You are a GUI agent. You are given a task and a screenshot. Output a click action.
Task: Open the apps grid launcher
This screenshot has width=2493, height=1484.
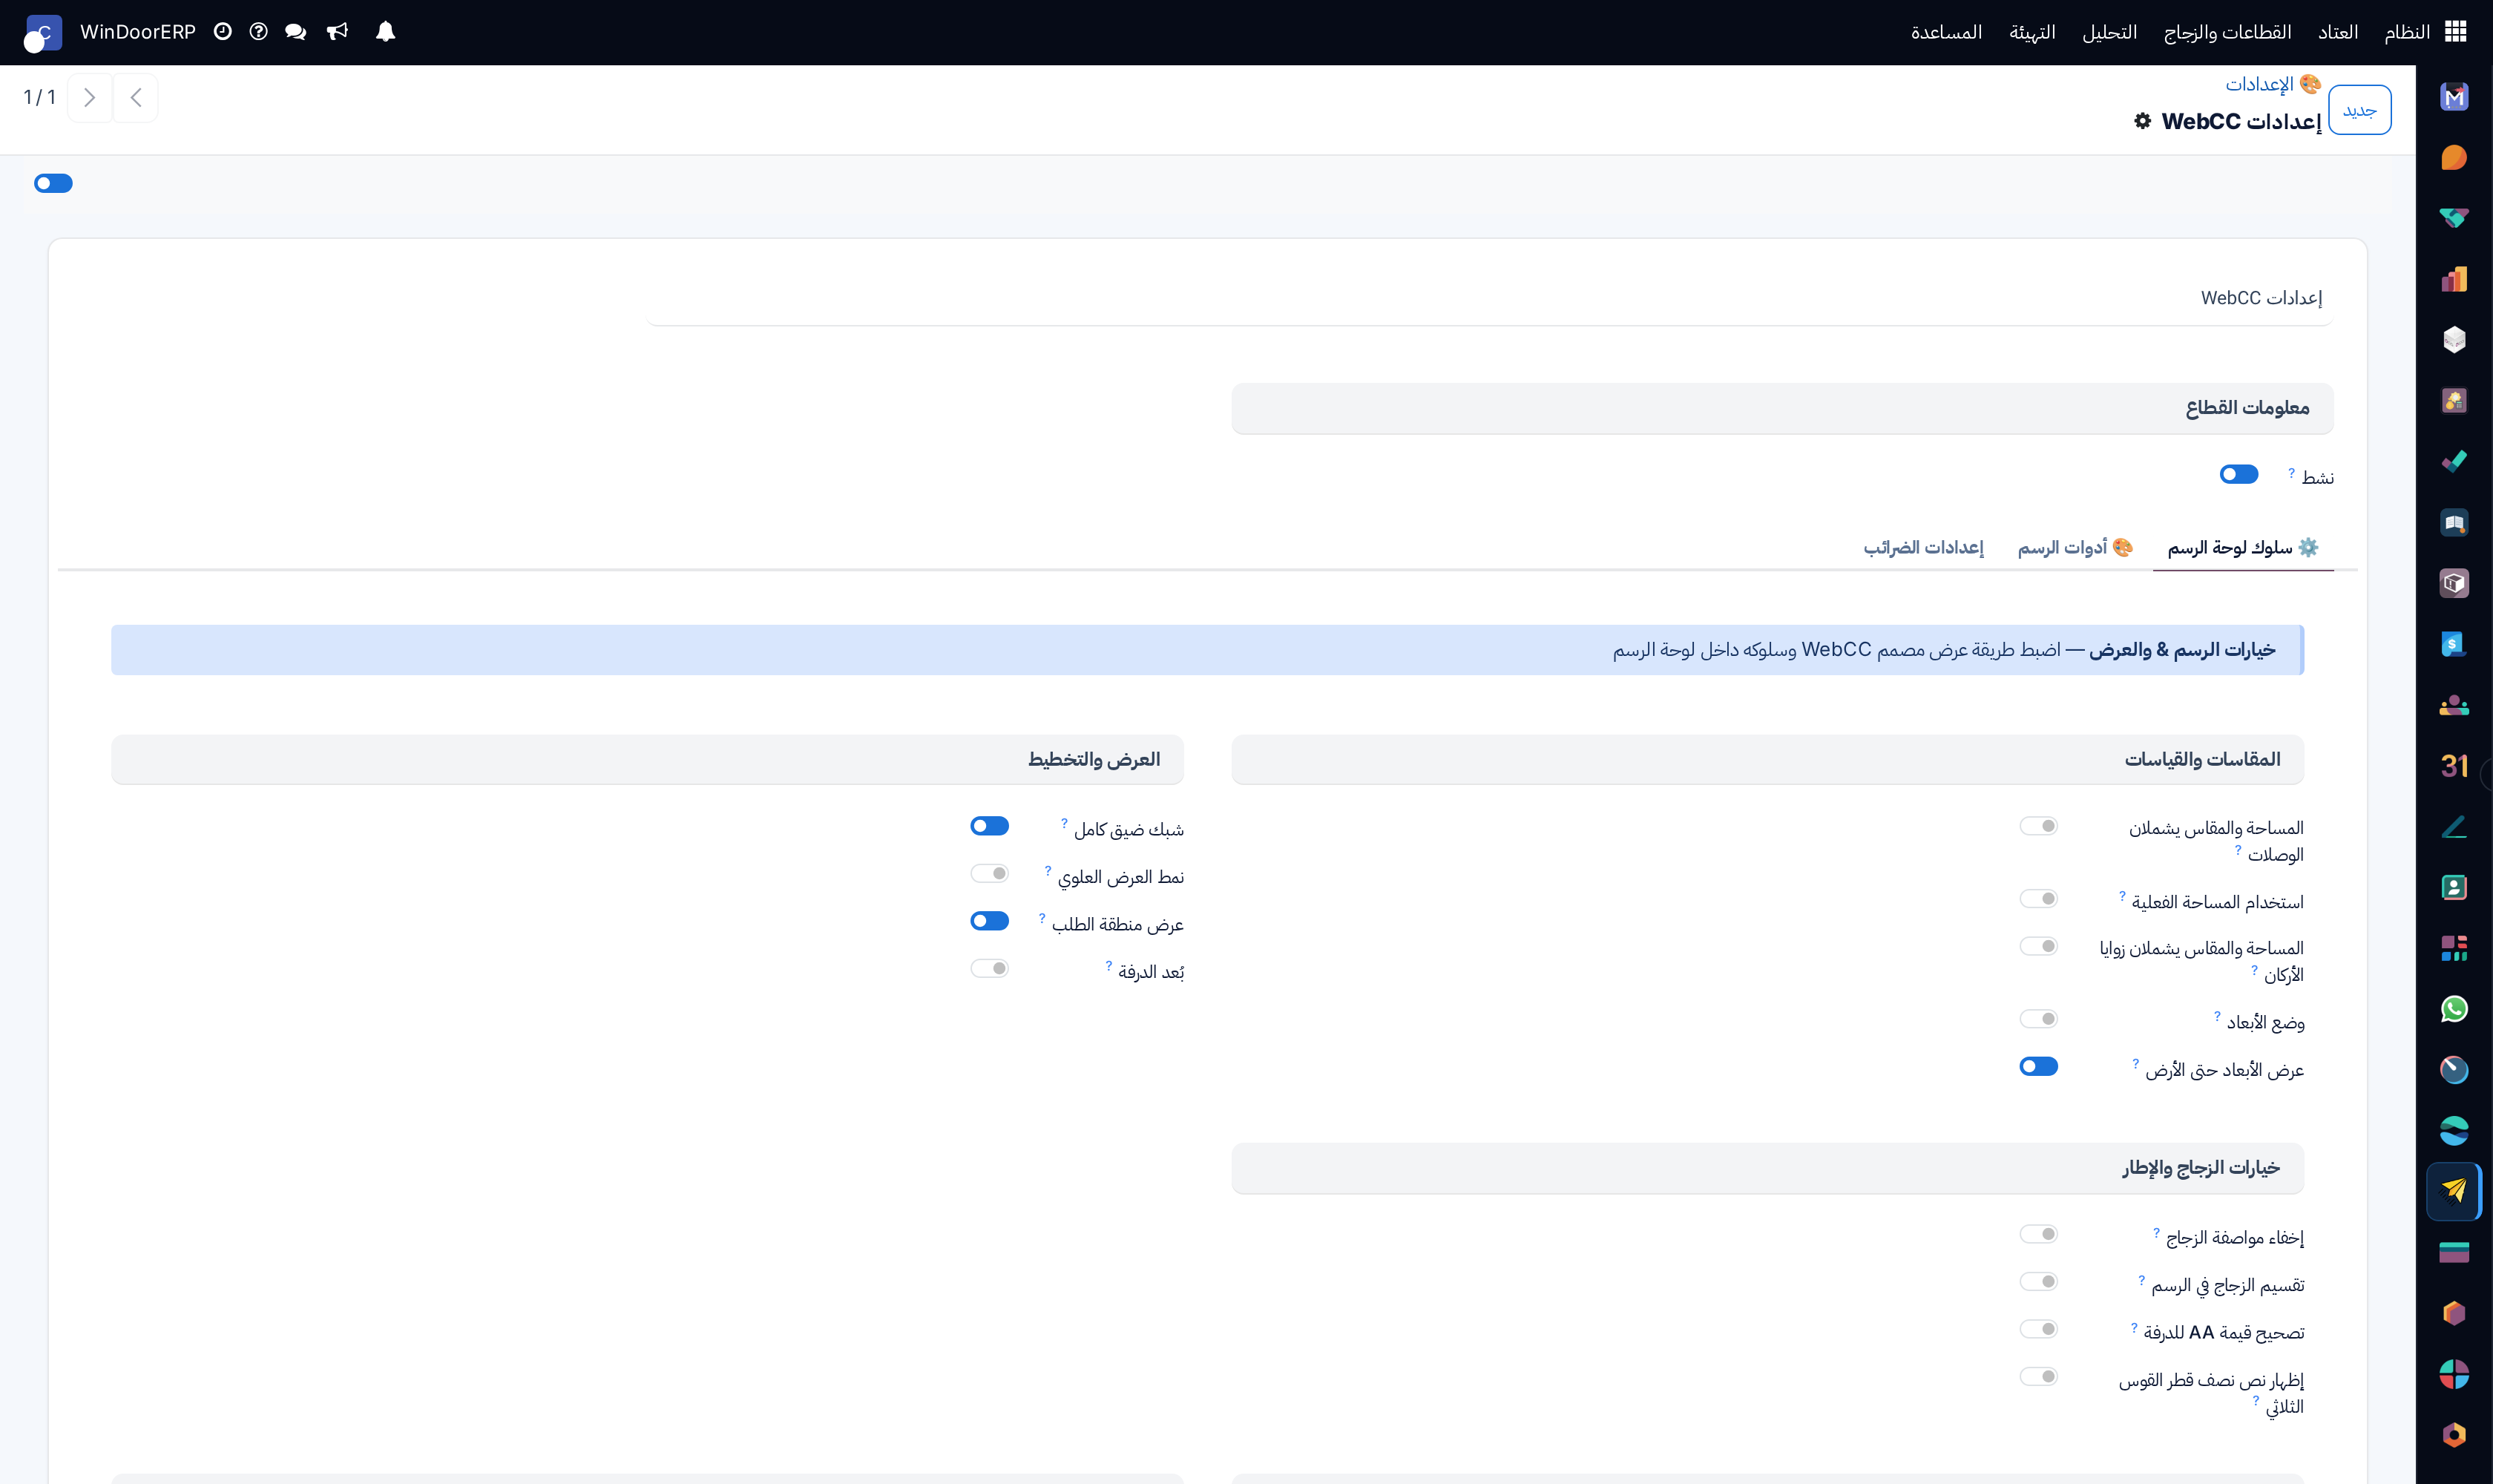2455,32
